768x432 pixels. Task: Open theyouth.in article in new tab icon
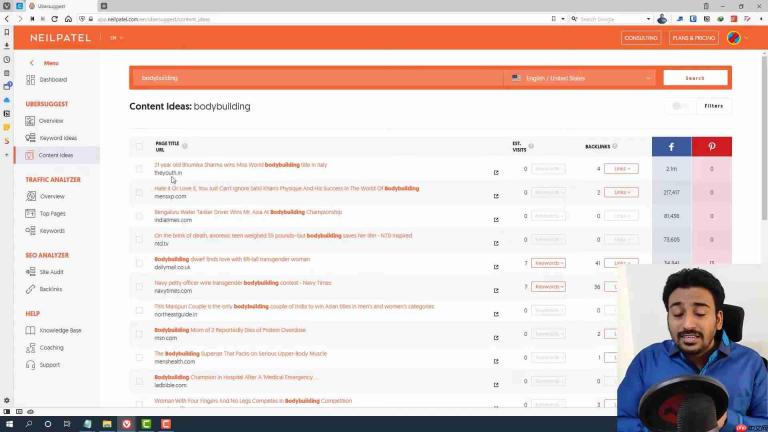tap(496, 172)
